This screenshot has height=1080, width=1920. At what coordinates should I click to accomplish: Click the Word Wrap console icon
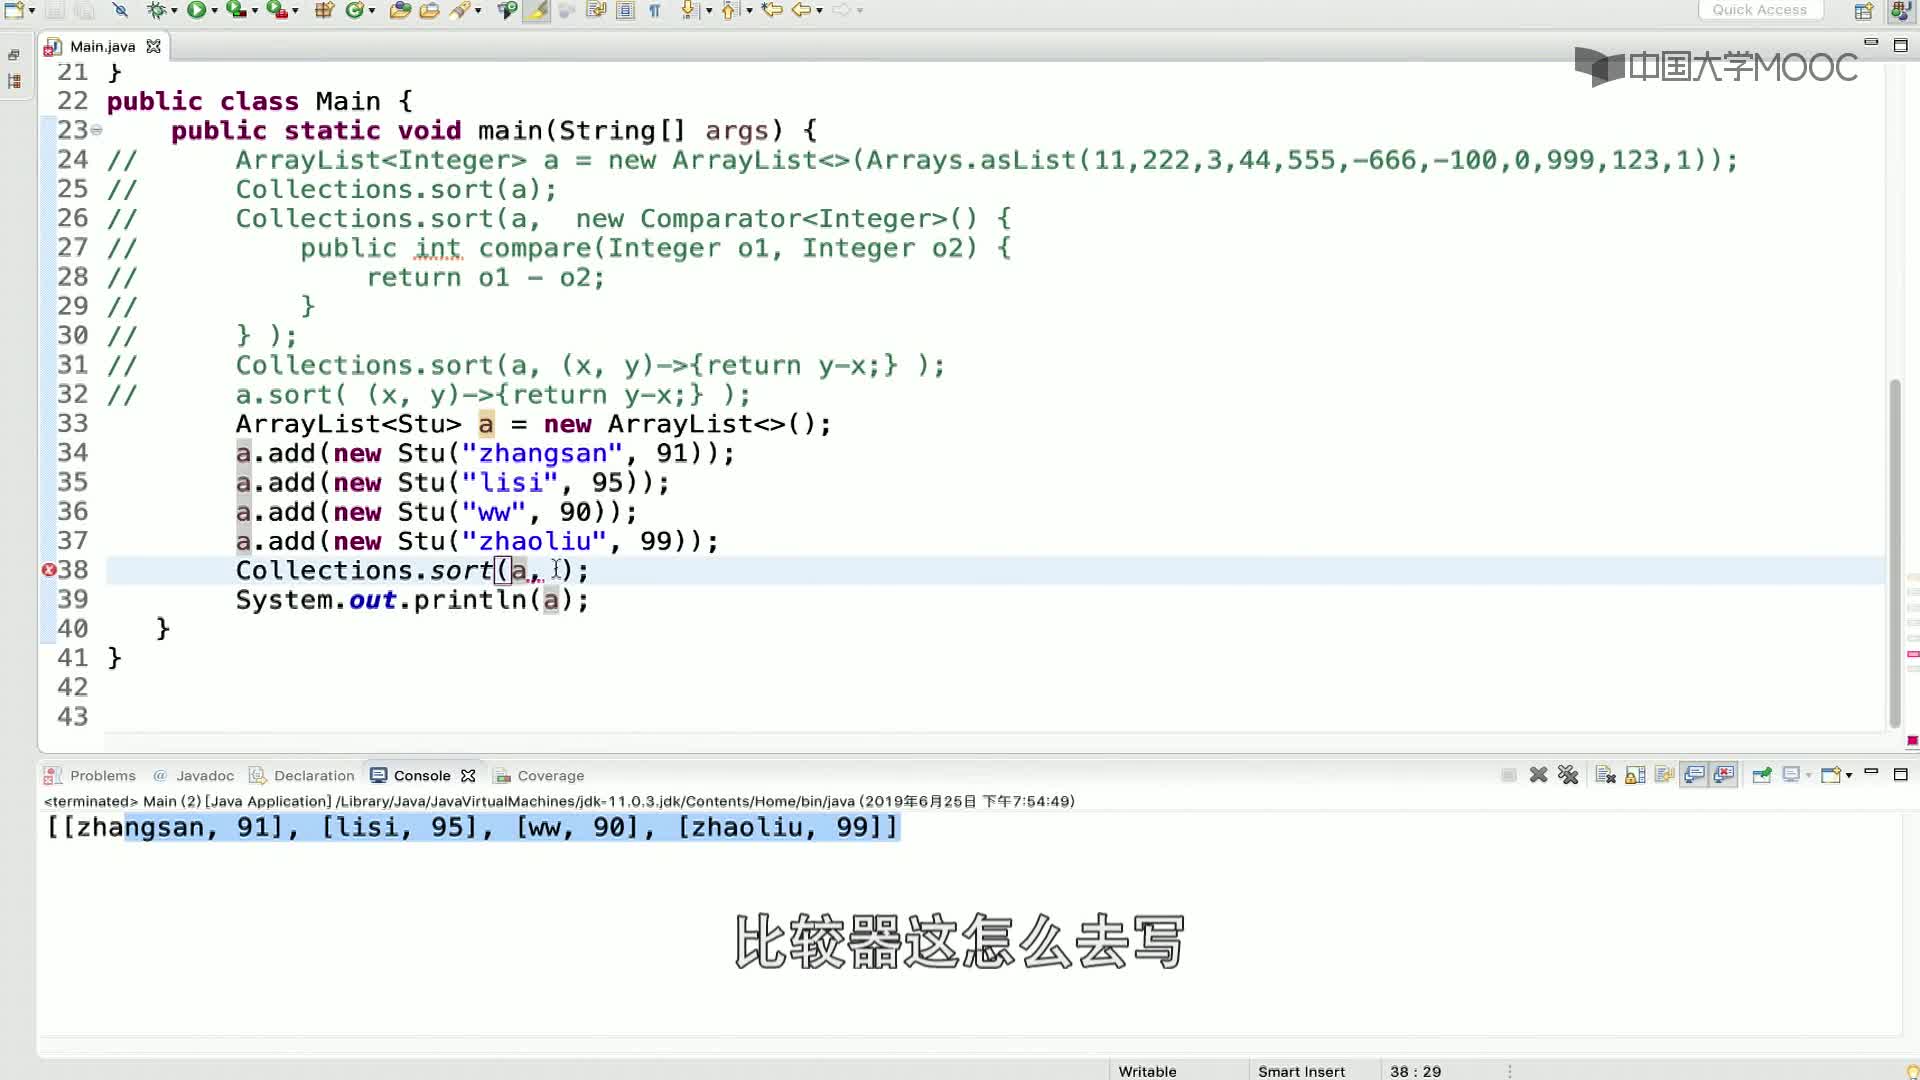click(1664, 775)
